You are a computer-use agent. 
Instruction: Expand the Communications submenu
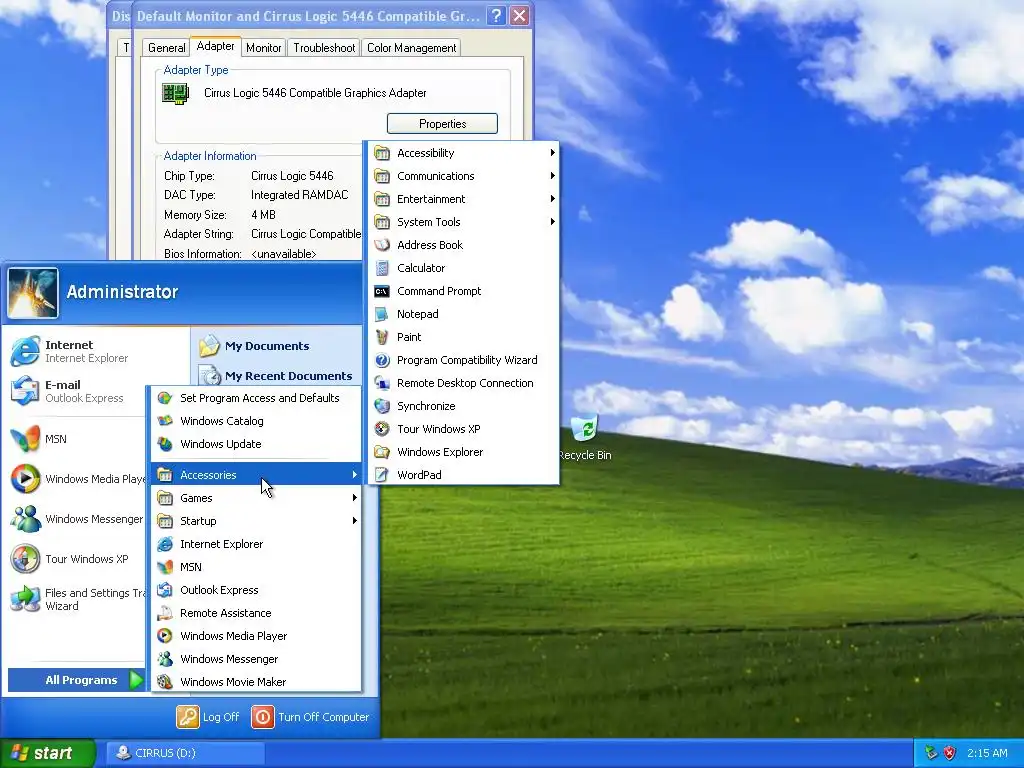pyautogui.click(x=464, y=176)
